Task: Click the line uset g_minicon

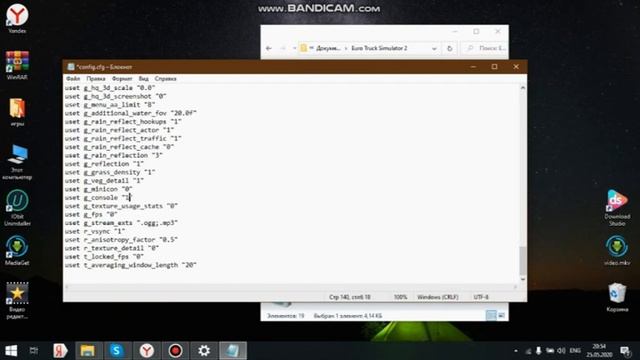Action: point(98,189)
